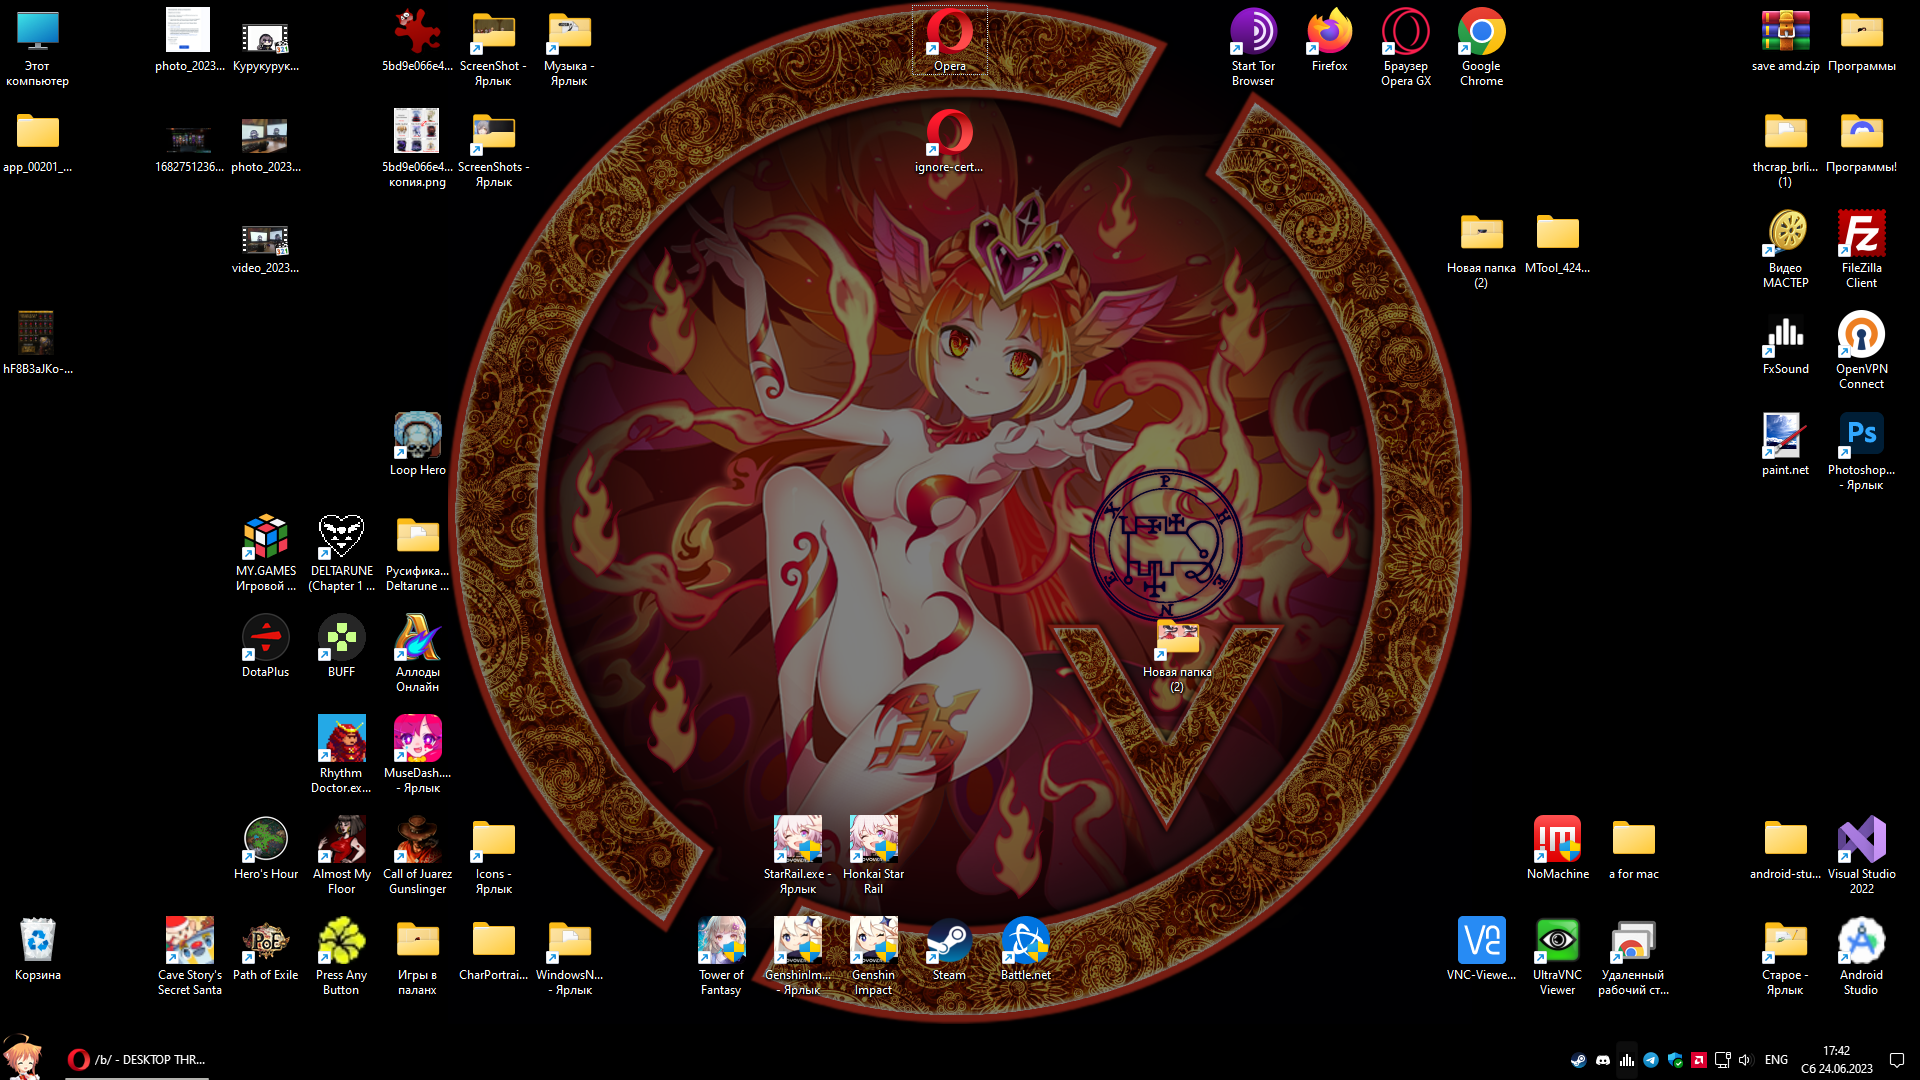Select the Firefox desktop icon
Image resolution: width=1920 pixels, height=1080 pixels.
[1329, 40]
